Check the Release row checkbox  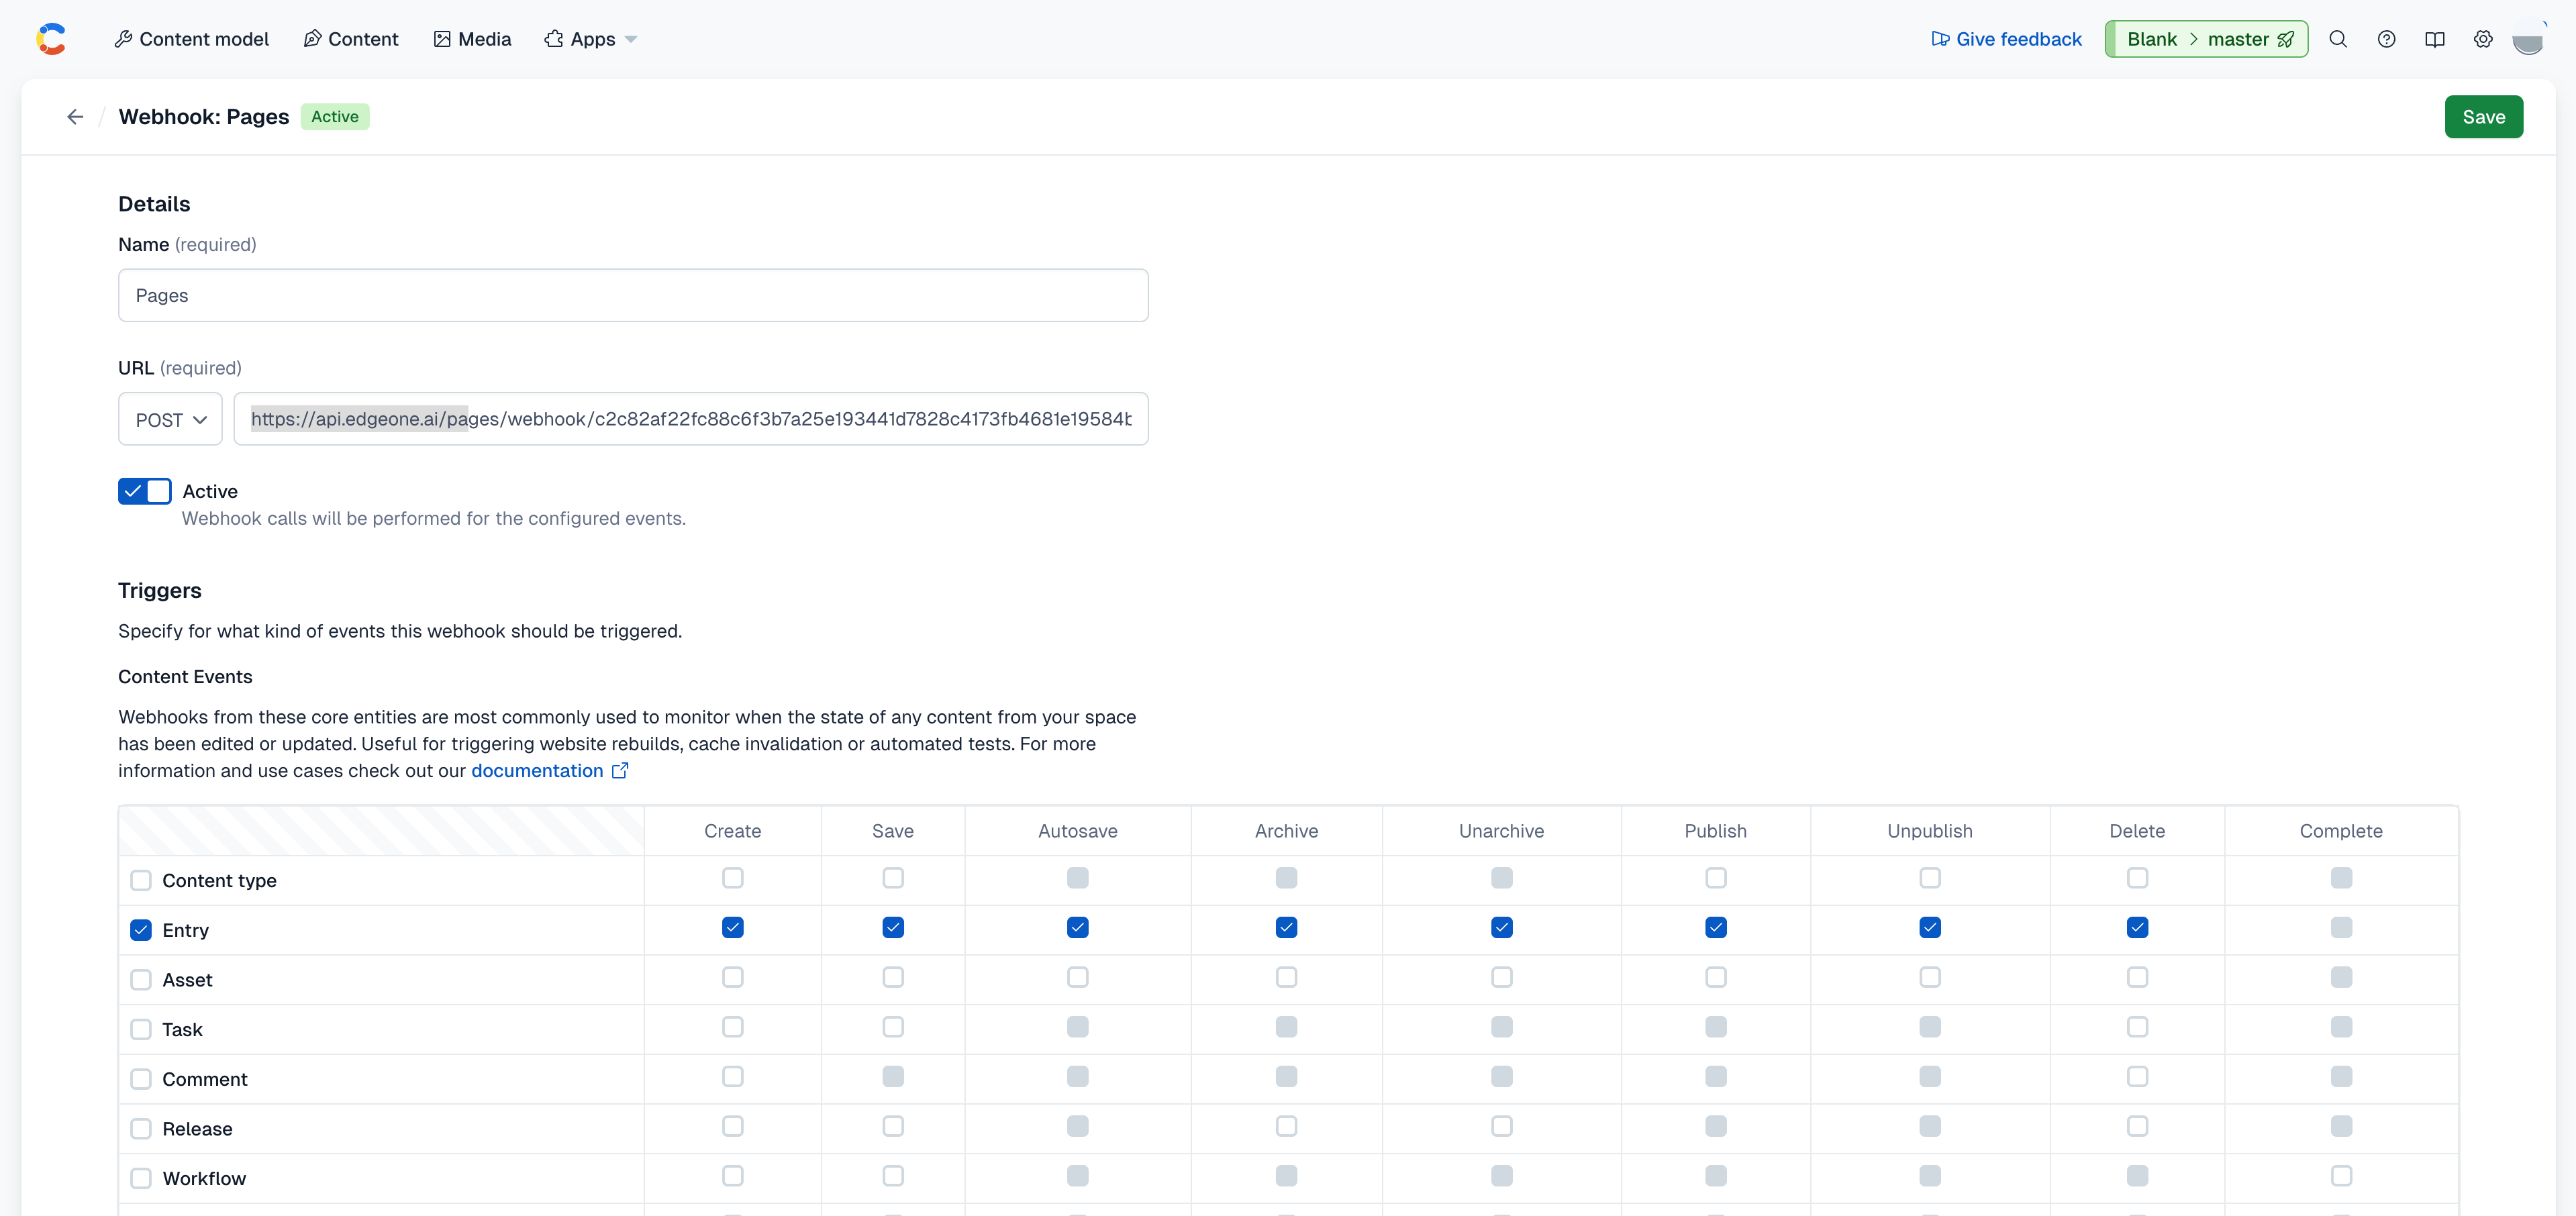pos(141,1129)
